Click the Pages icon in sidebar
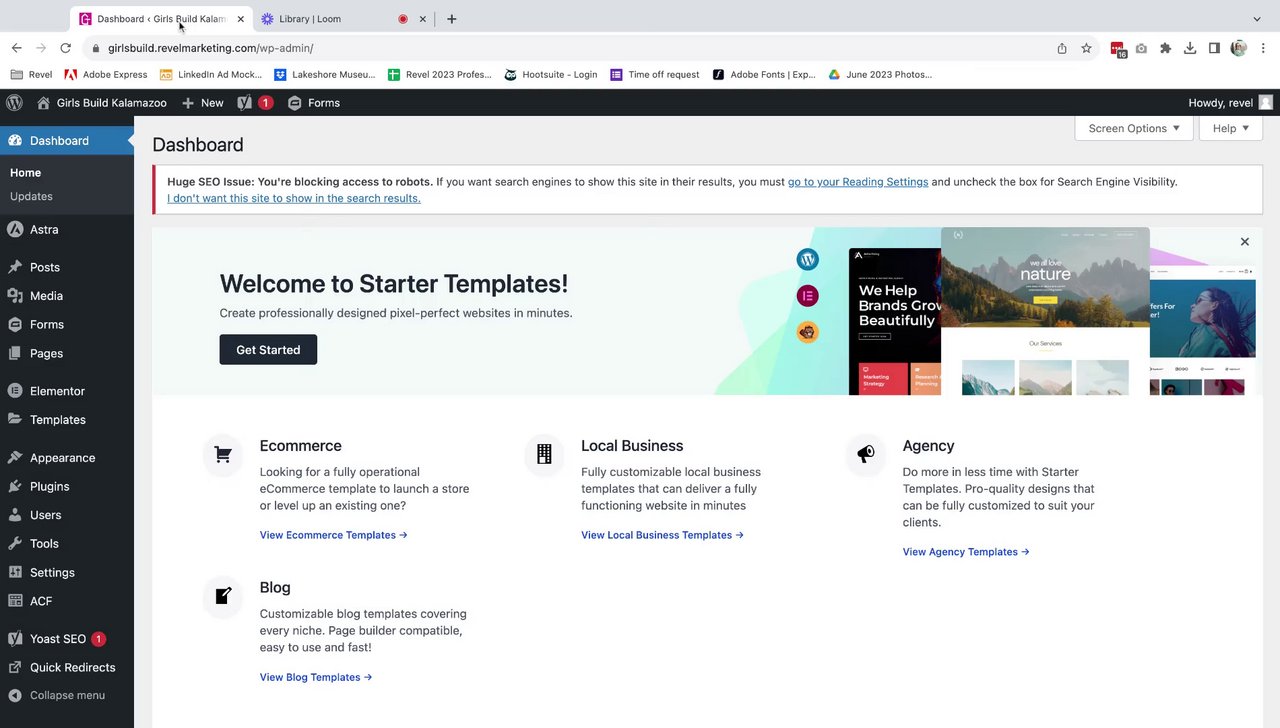1280x728 pixels. 15,353
